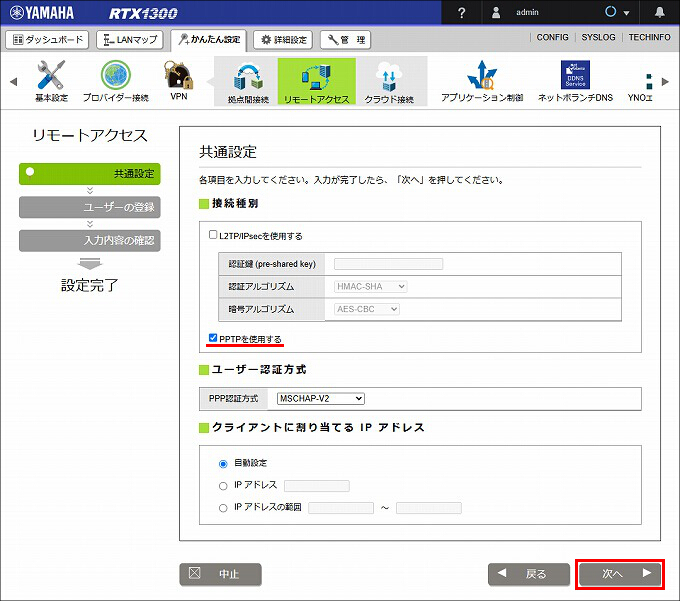
Task: Click the ユーザー認証方式 section heading
Action: (x=259, y=370)
